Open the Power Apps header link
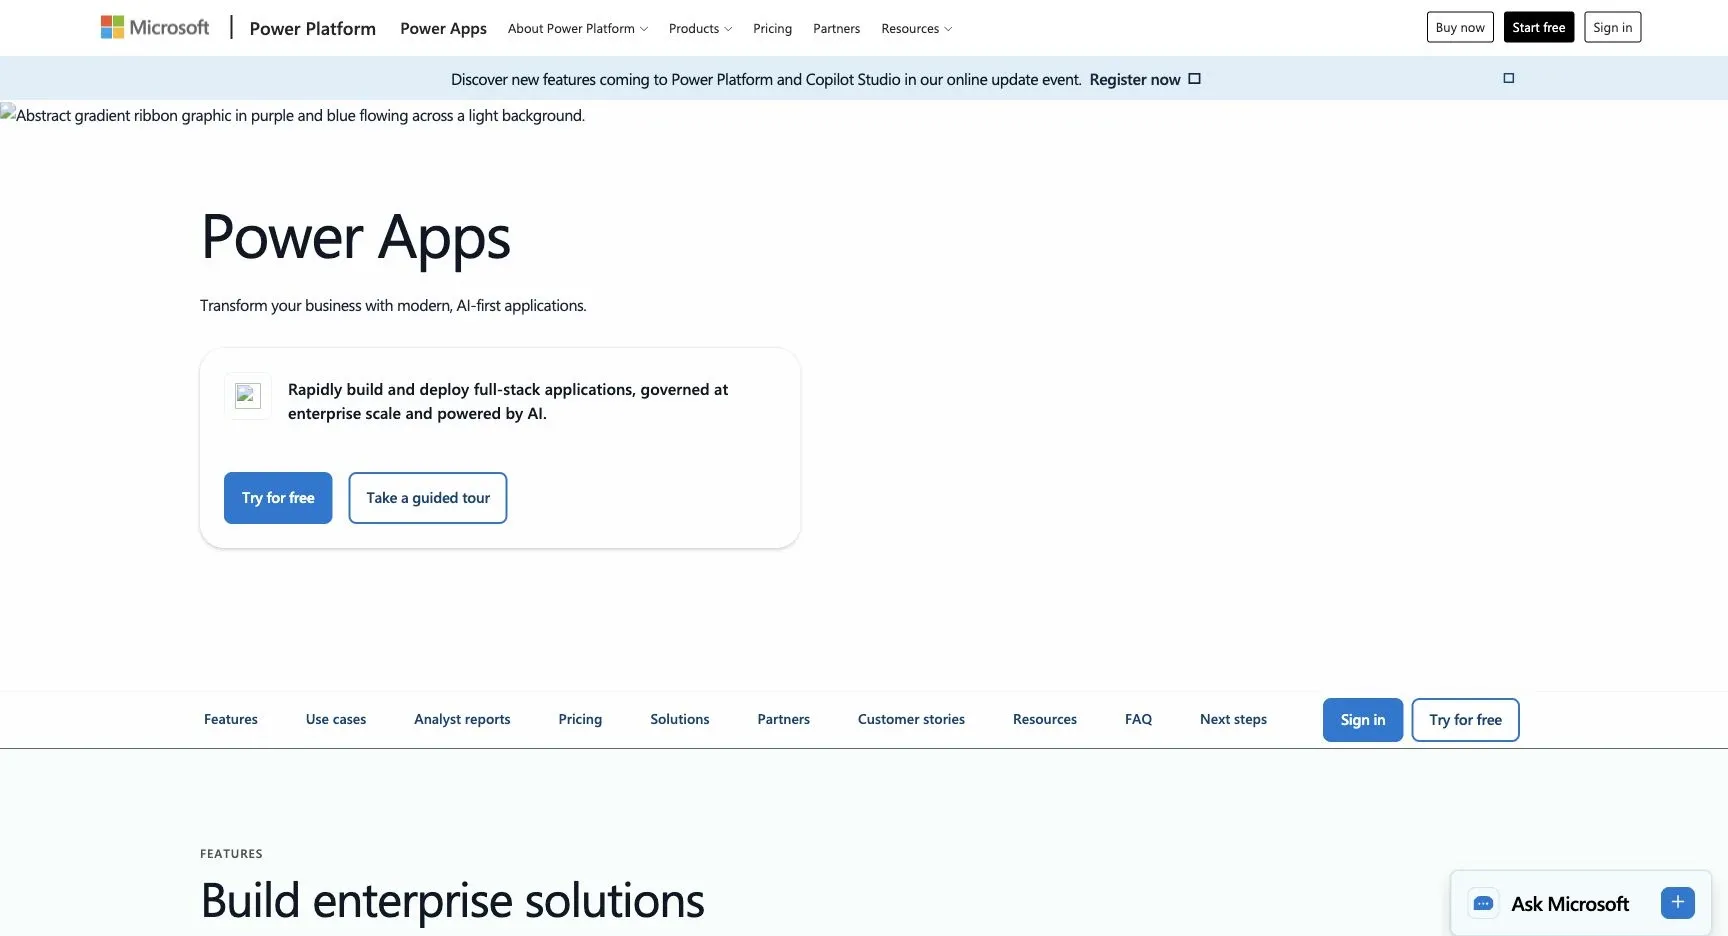Image resolution: width=1728 pixels, height=936 pixels. pos(443,28)
